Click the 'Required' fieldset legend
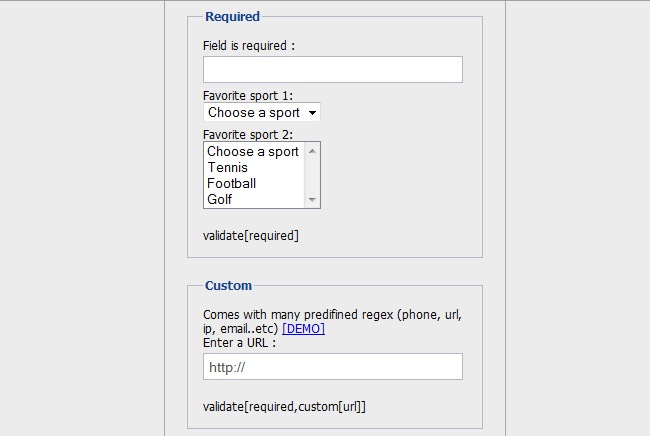The width and height of the screenshot is (650, 436). [x=232, y=16]
